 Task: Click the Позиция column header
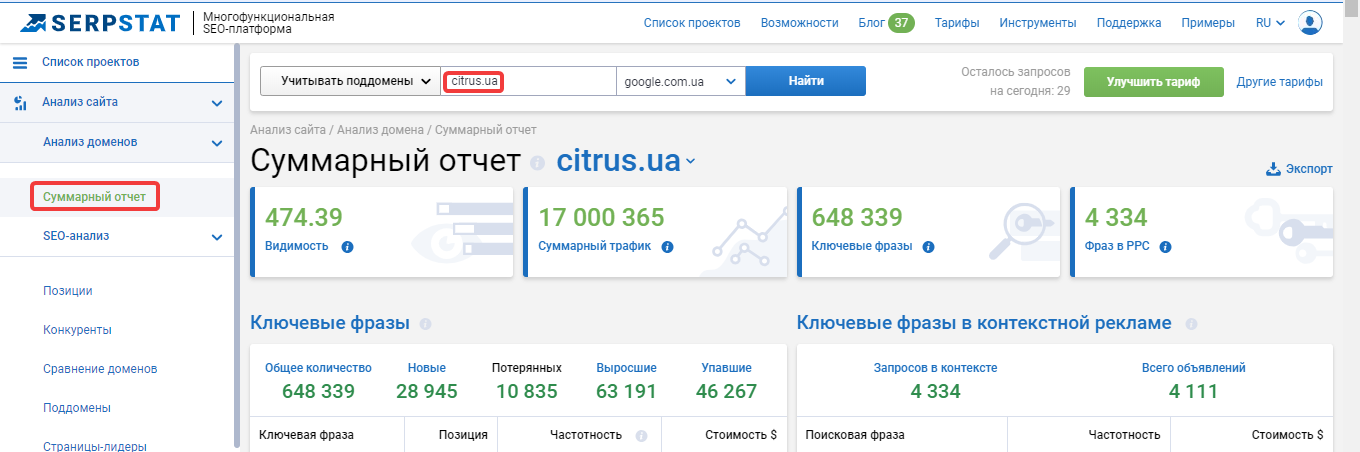click(463, 436)
